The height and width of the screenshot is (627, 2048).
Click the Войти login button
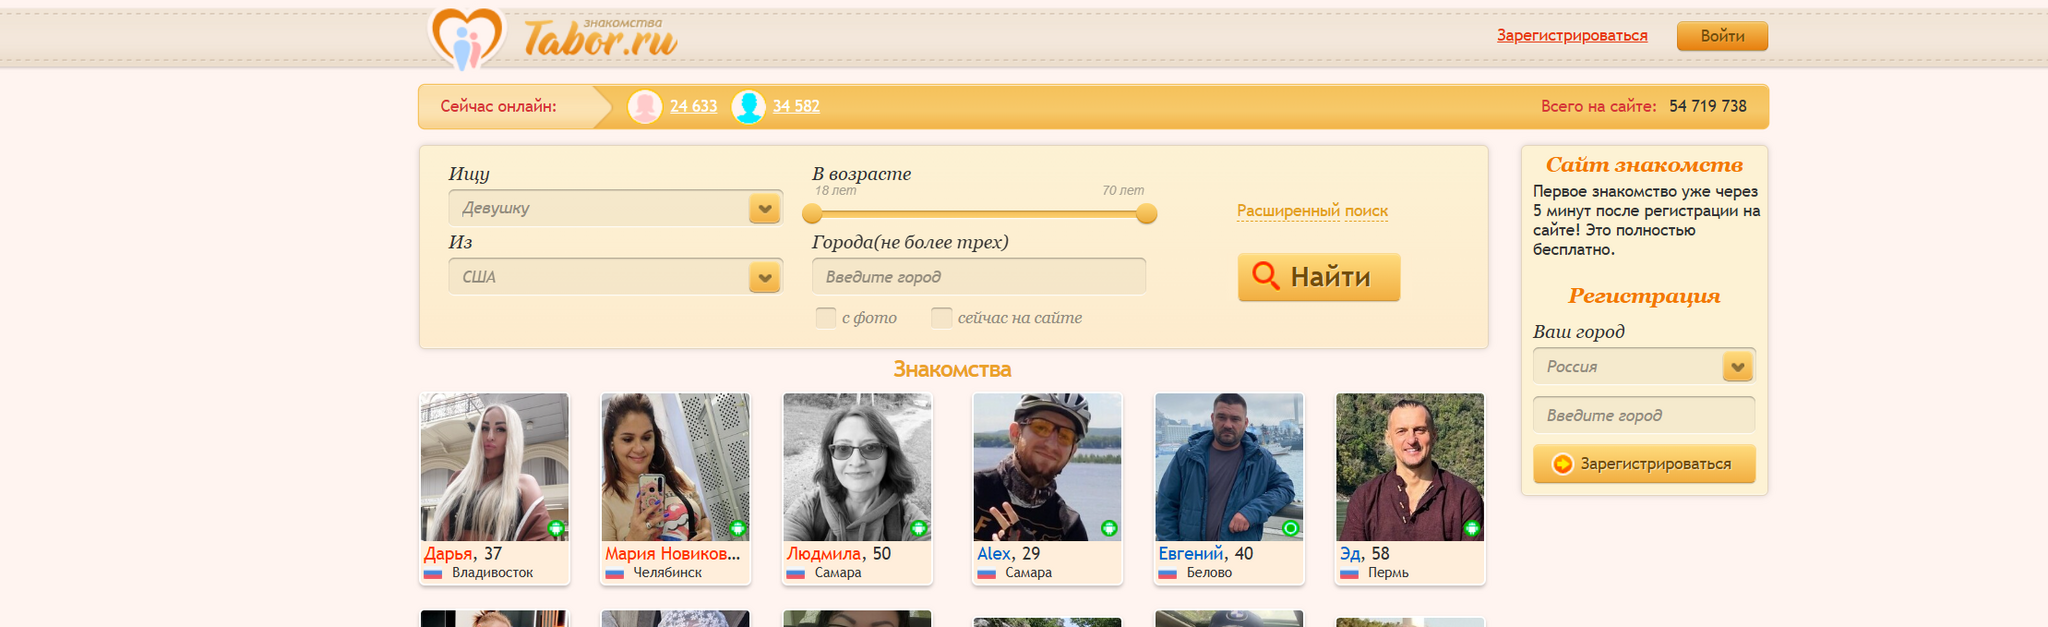(1722, 36)
